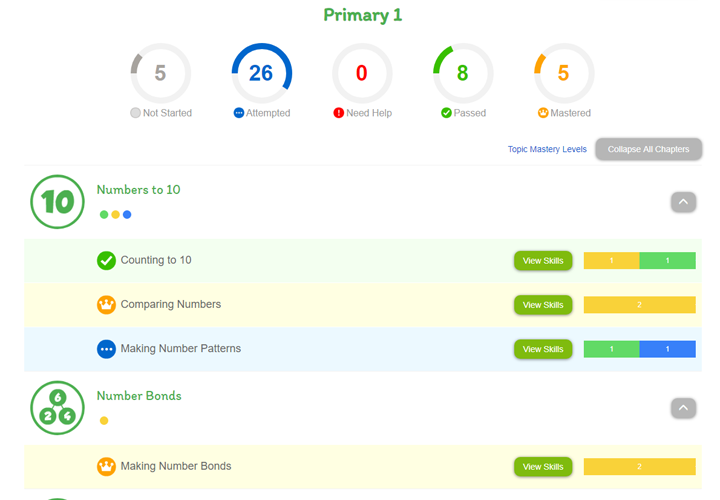This screenshot has height=500, width=720.
Task: Click the orange crown beside Comparing Numbers
Action: (106, 305)
